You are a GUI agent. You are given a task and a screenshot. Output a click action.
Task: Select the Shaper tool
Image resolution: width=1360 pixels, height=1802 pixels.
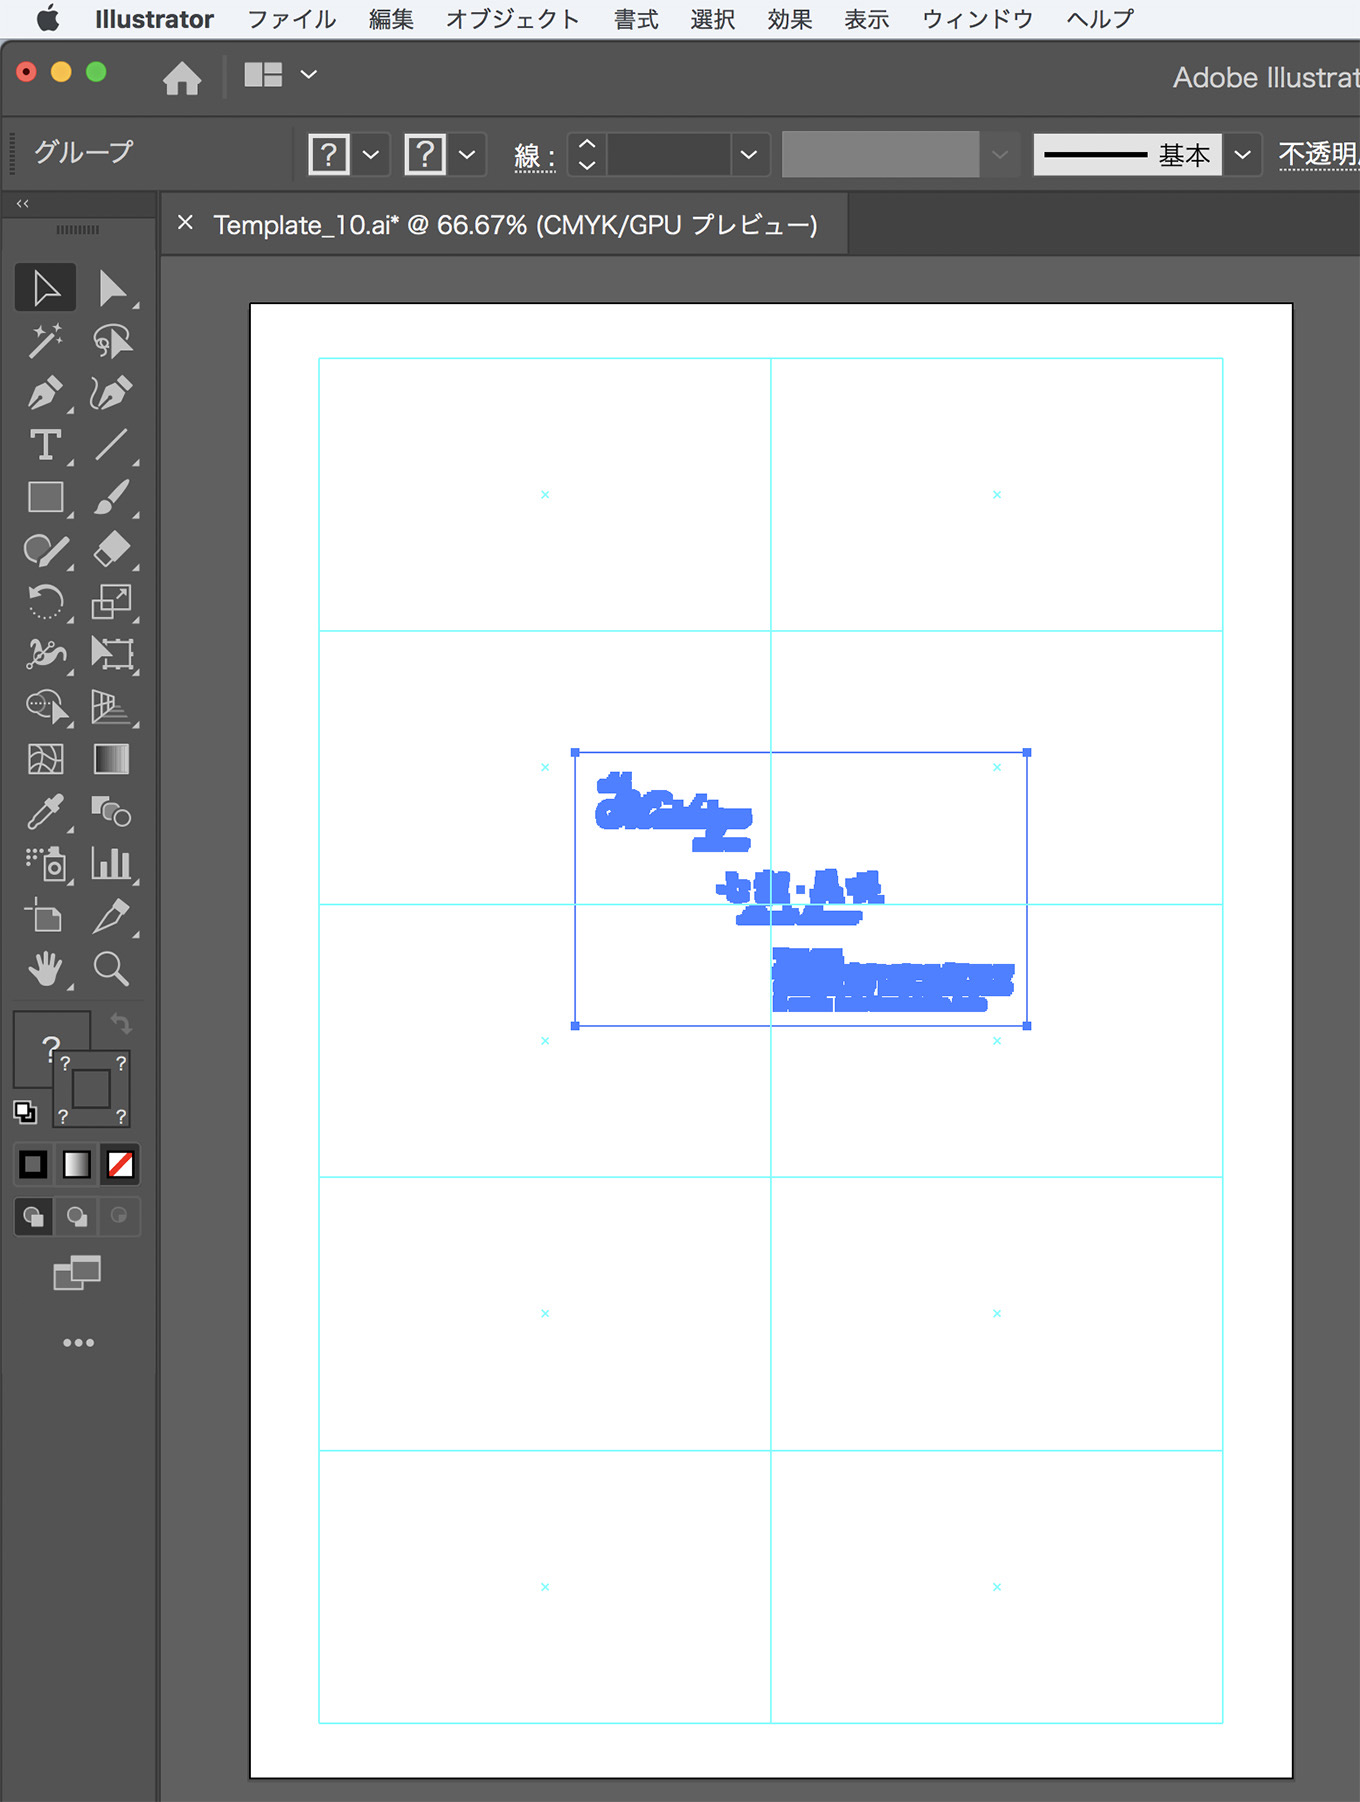(x=45, y=549)
